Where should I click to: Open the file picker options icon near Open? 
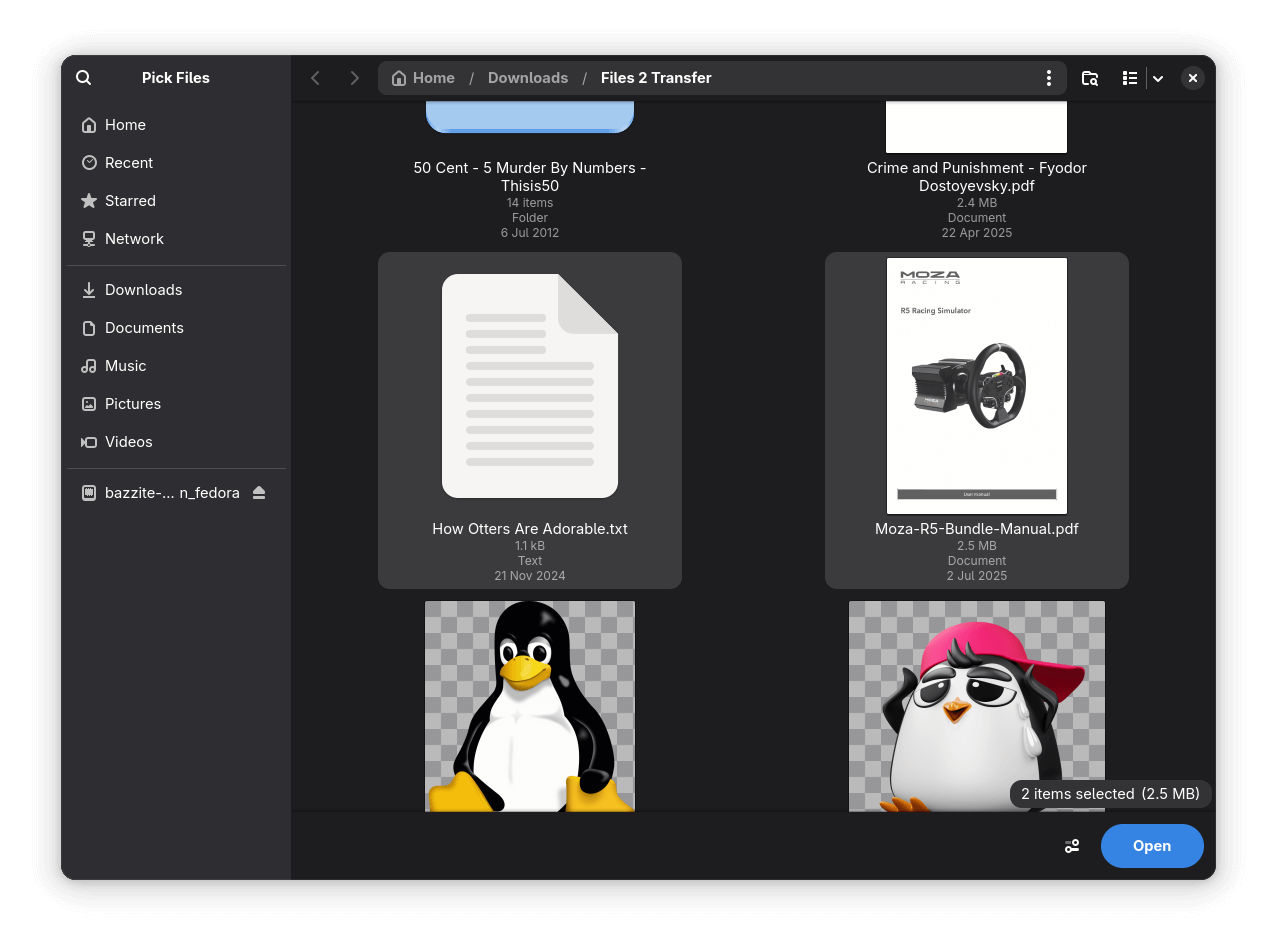pos(1071,845)
